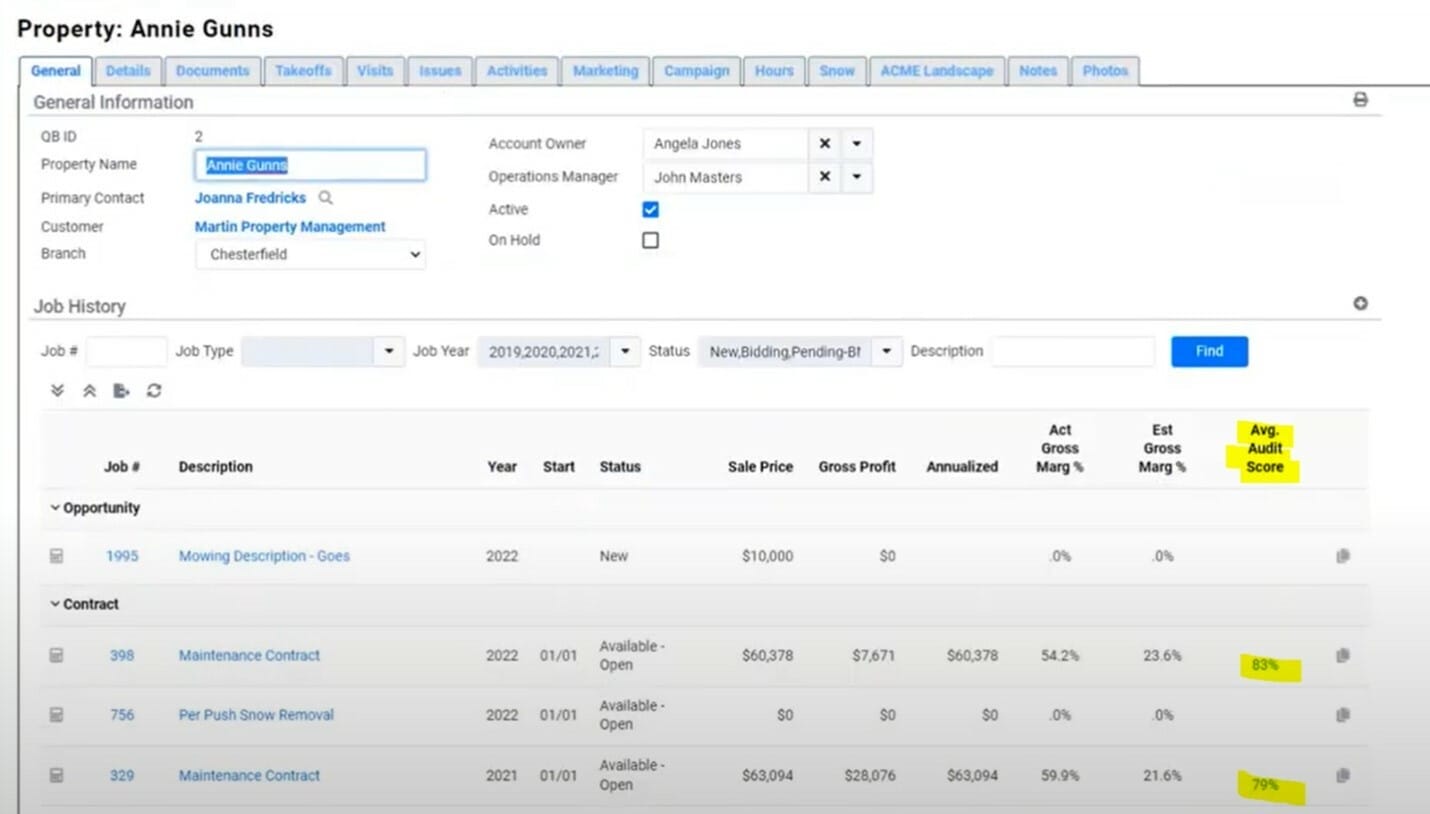This screenshot has width=1430, height=814.
Task: Click the refresh job history icon
Action: pyautogui.click(x=154, y=391)
